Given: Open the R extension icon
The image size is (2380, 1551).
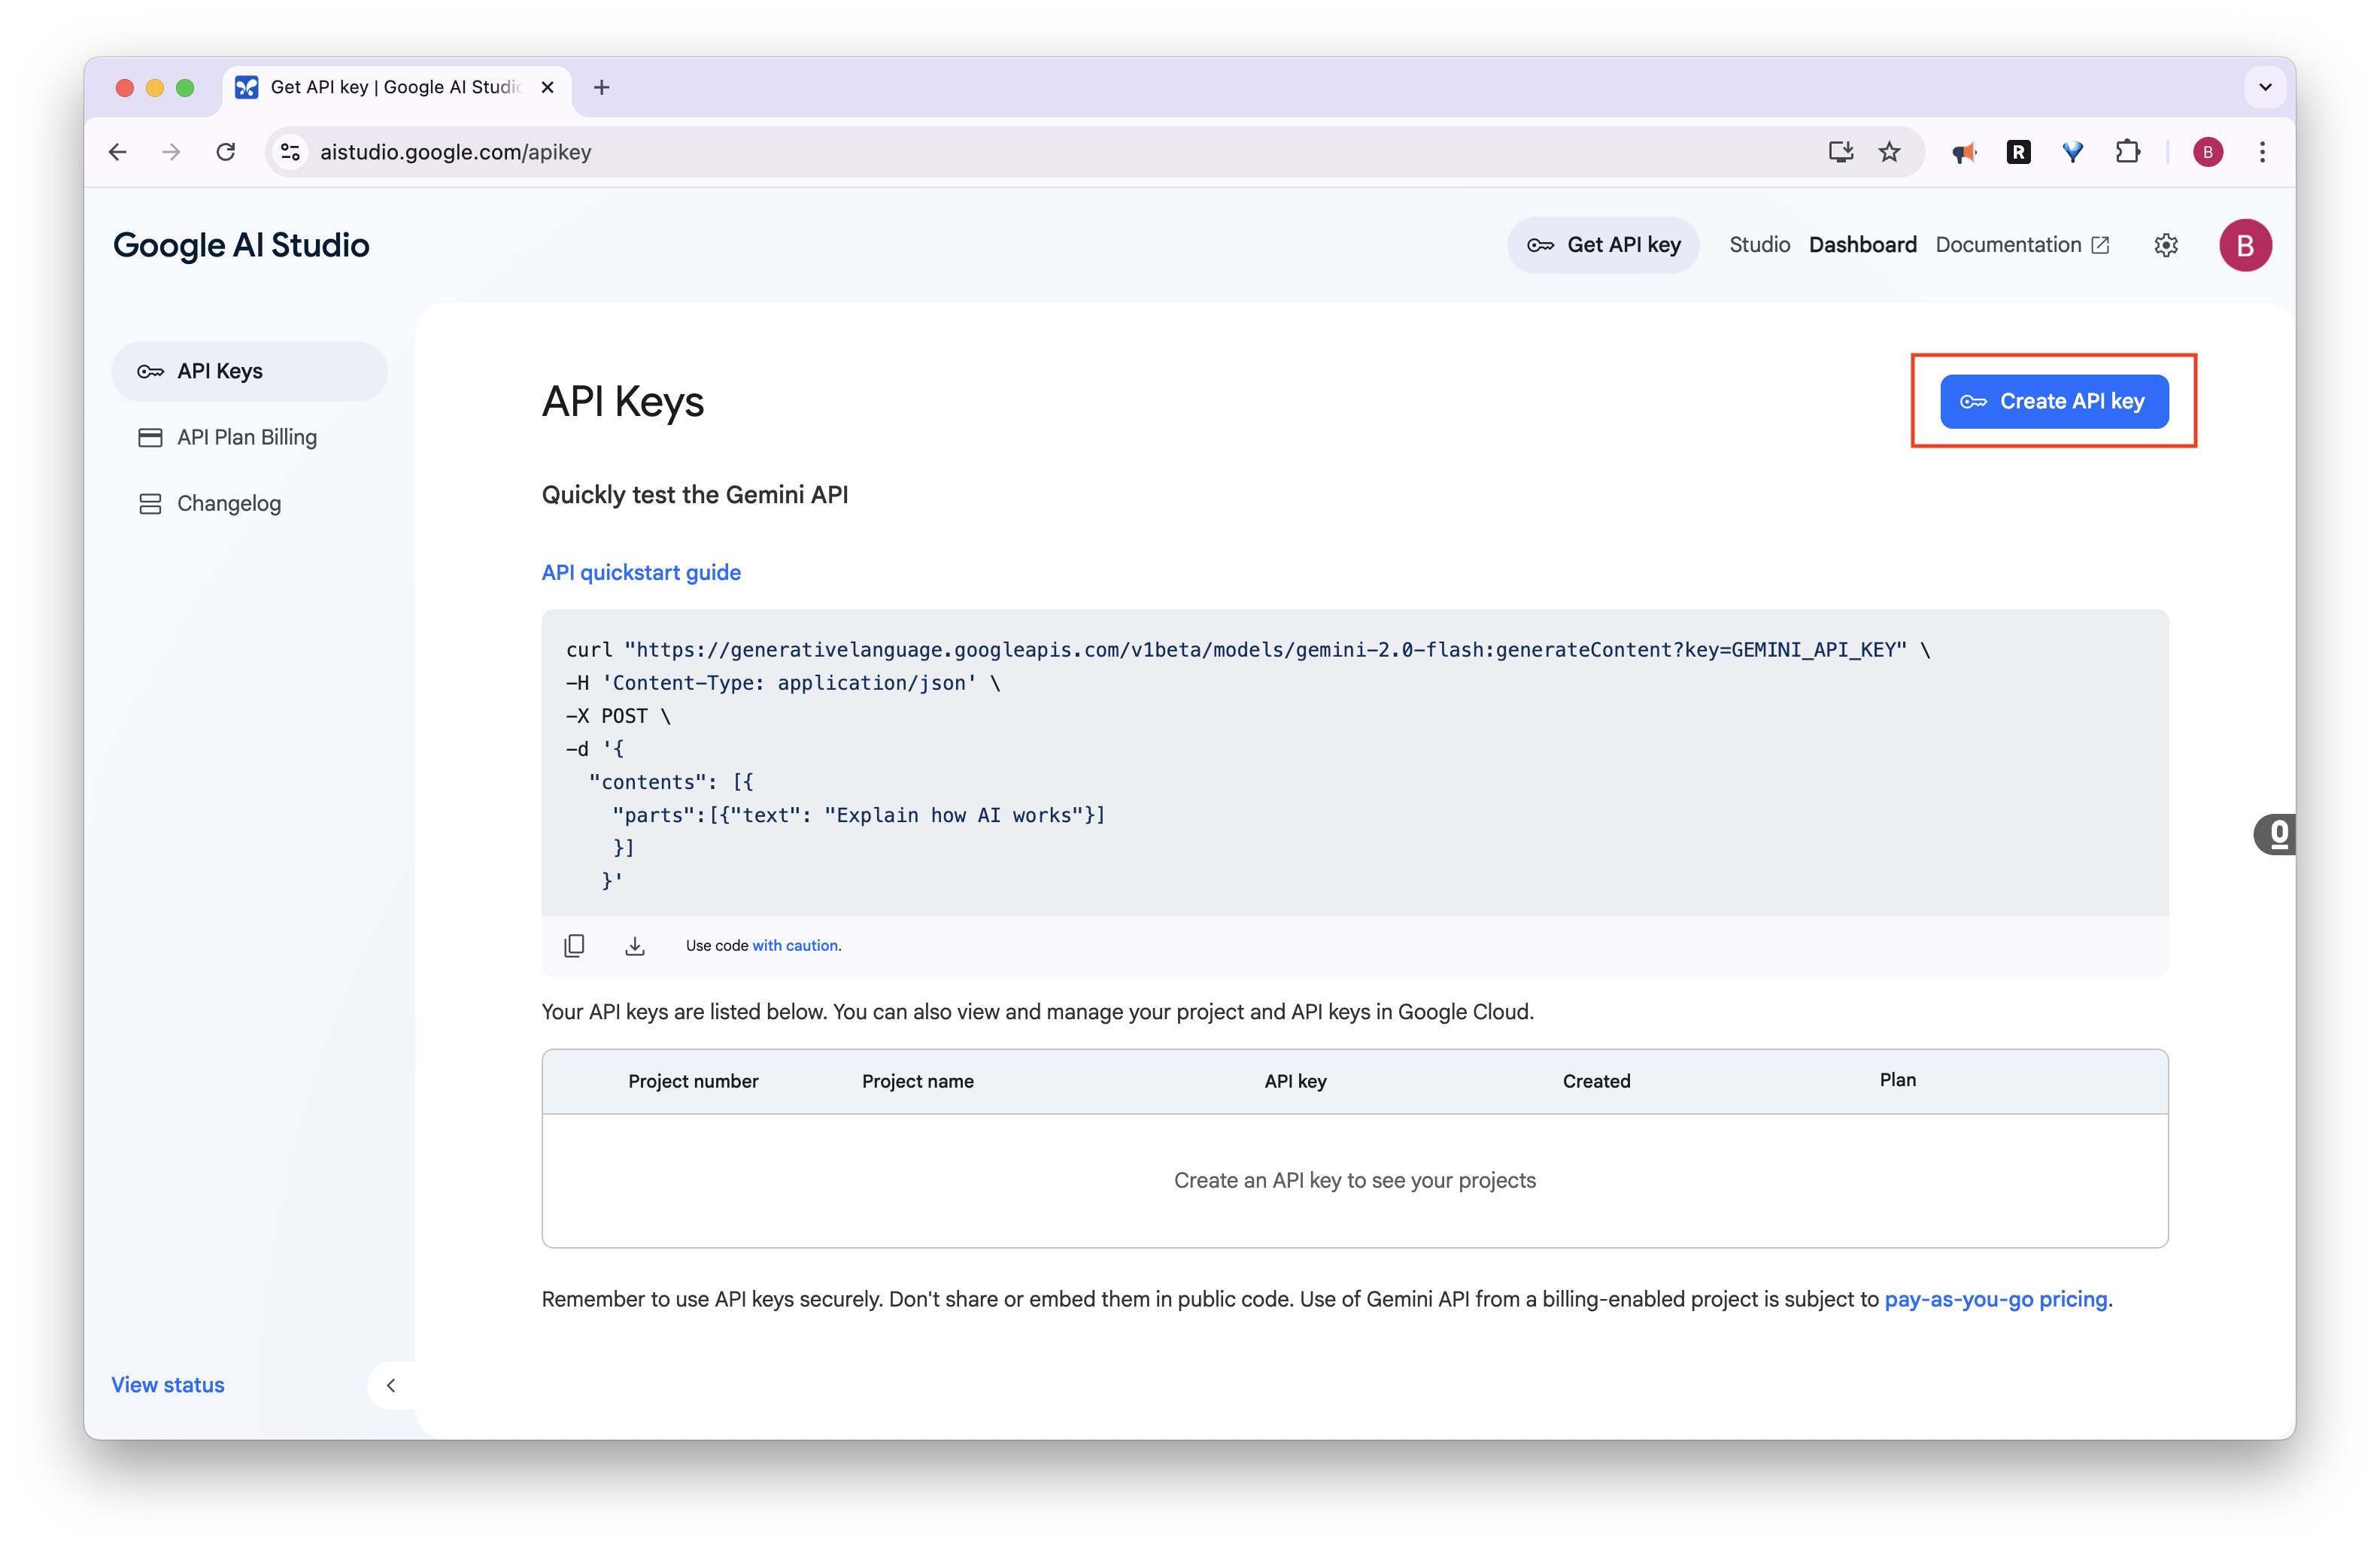Looking at the screenshot, I should (x=2019, y=152).
